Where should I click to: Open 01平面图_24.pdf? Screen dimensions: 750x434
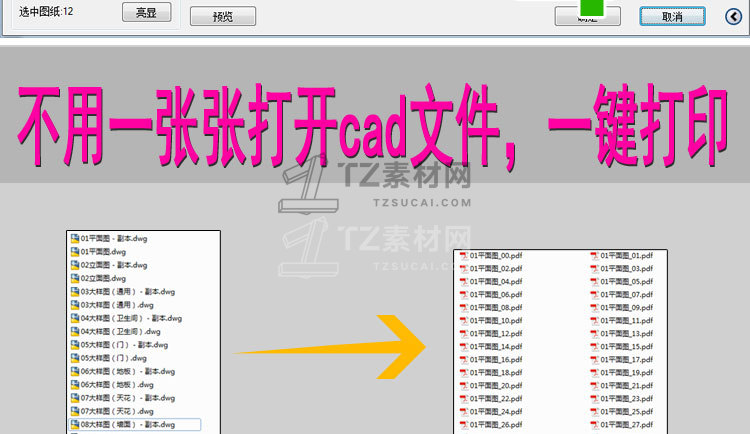491,412
